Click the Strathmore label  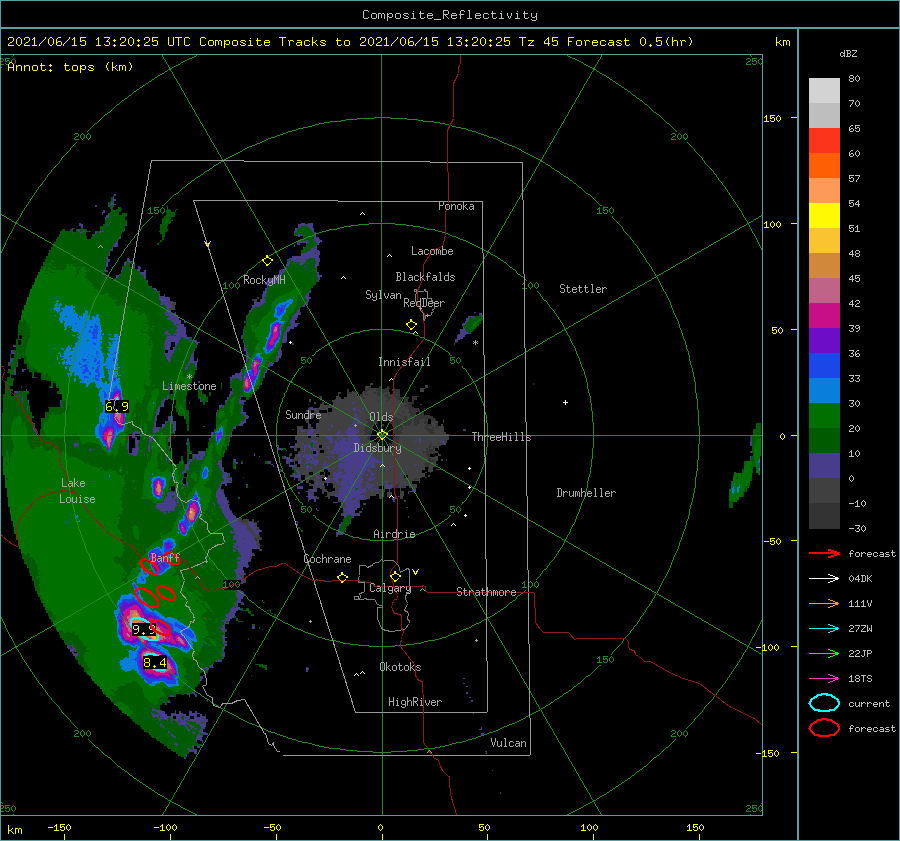tap(486, 592)
